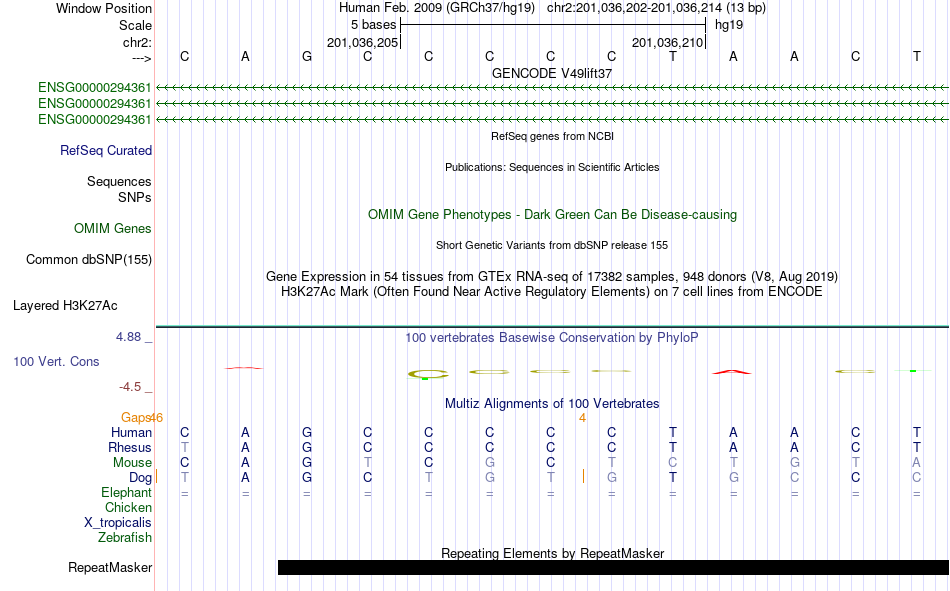Click the Zebrafish alignment row label
Screen dimensions: 950x591
(x=125, y=538)
